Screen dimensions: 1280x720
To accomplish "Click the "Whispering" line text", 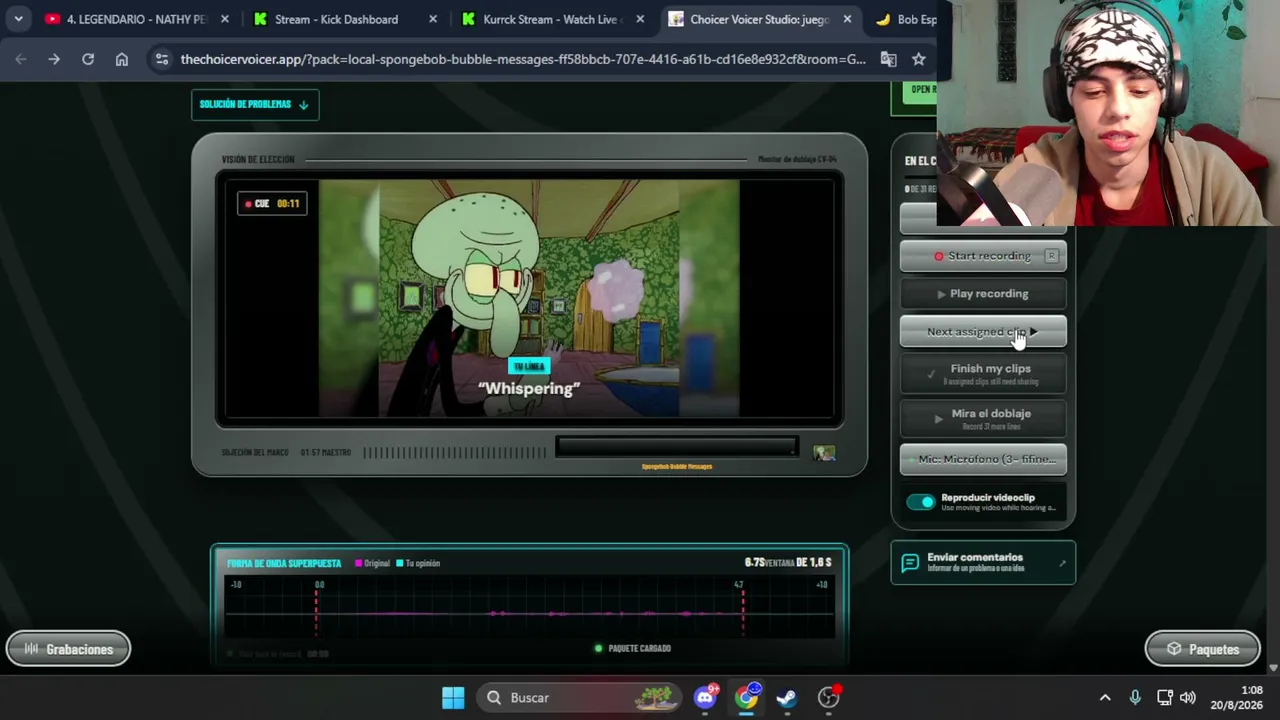I will [x=529, y=388].
